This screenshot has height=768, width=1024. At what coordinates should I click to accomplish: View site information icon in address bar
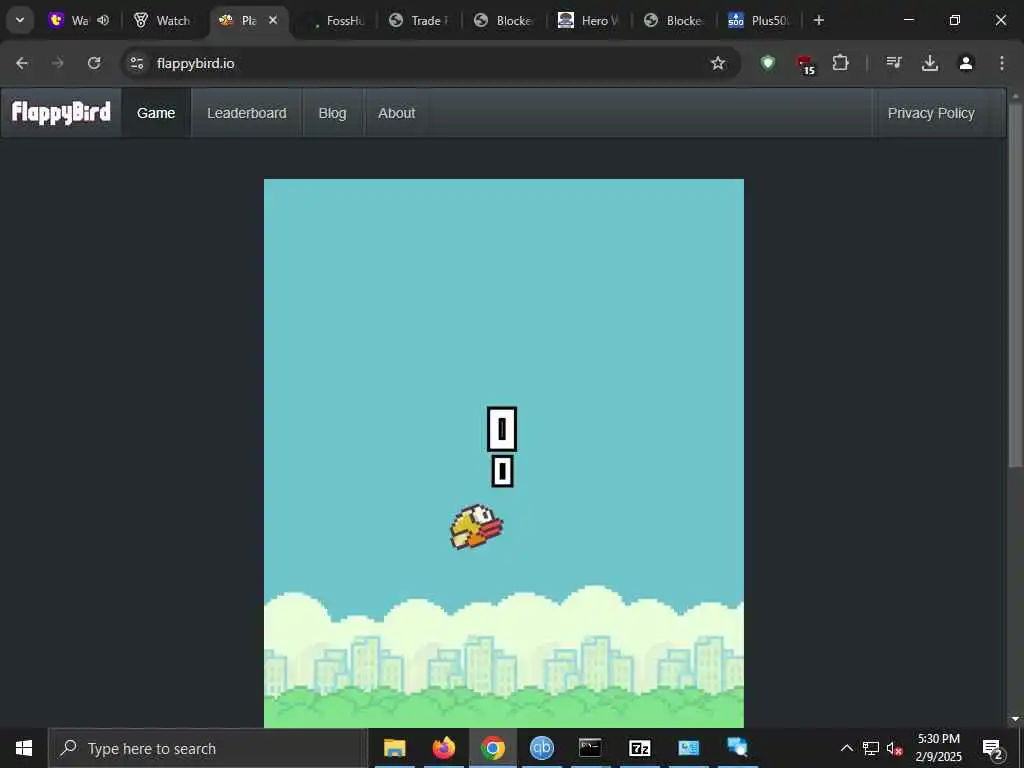136,63
